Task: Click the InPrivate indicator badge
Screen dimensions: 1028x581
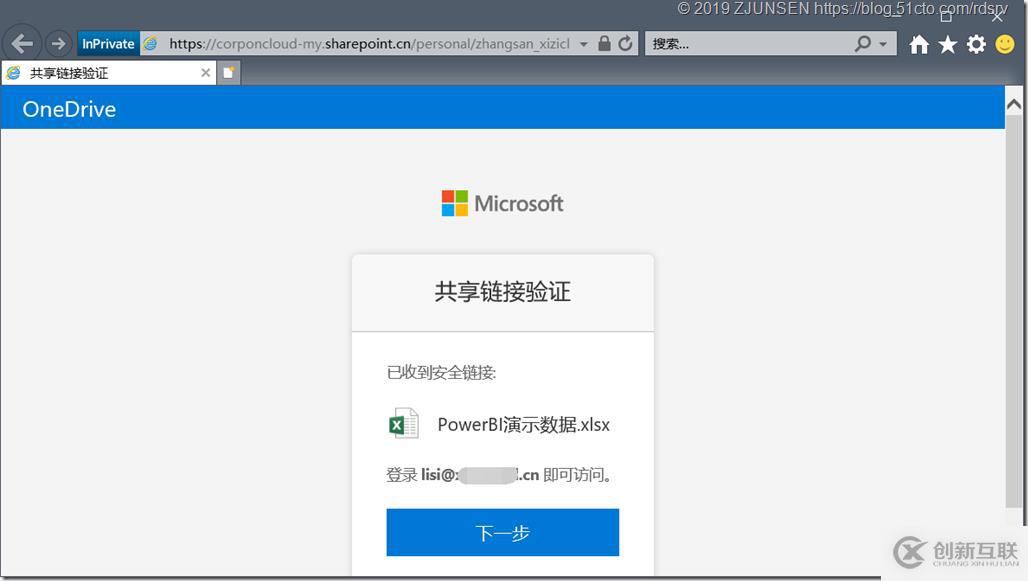Action: pos(108,44)
